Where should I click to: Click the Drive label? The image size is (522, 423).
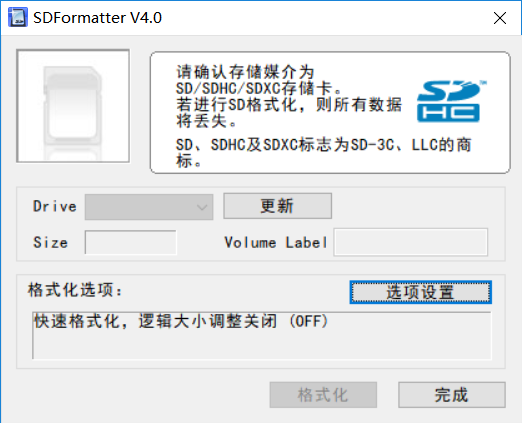click(x=55, y=206)
